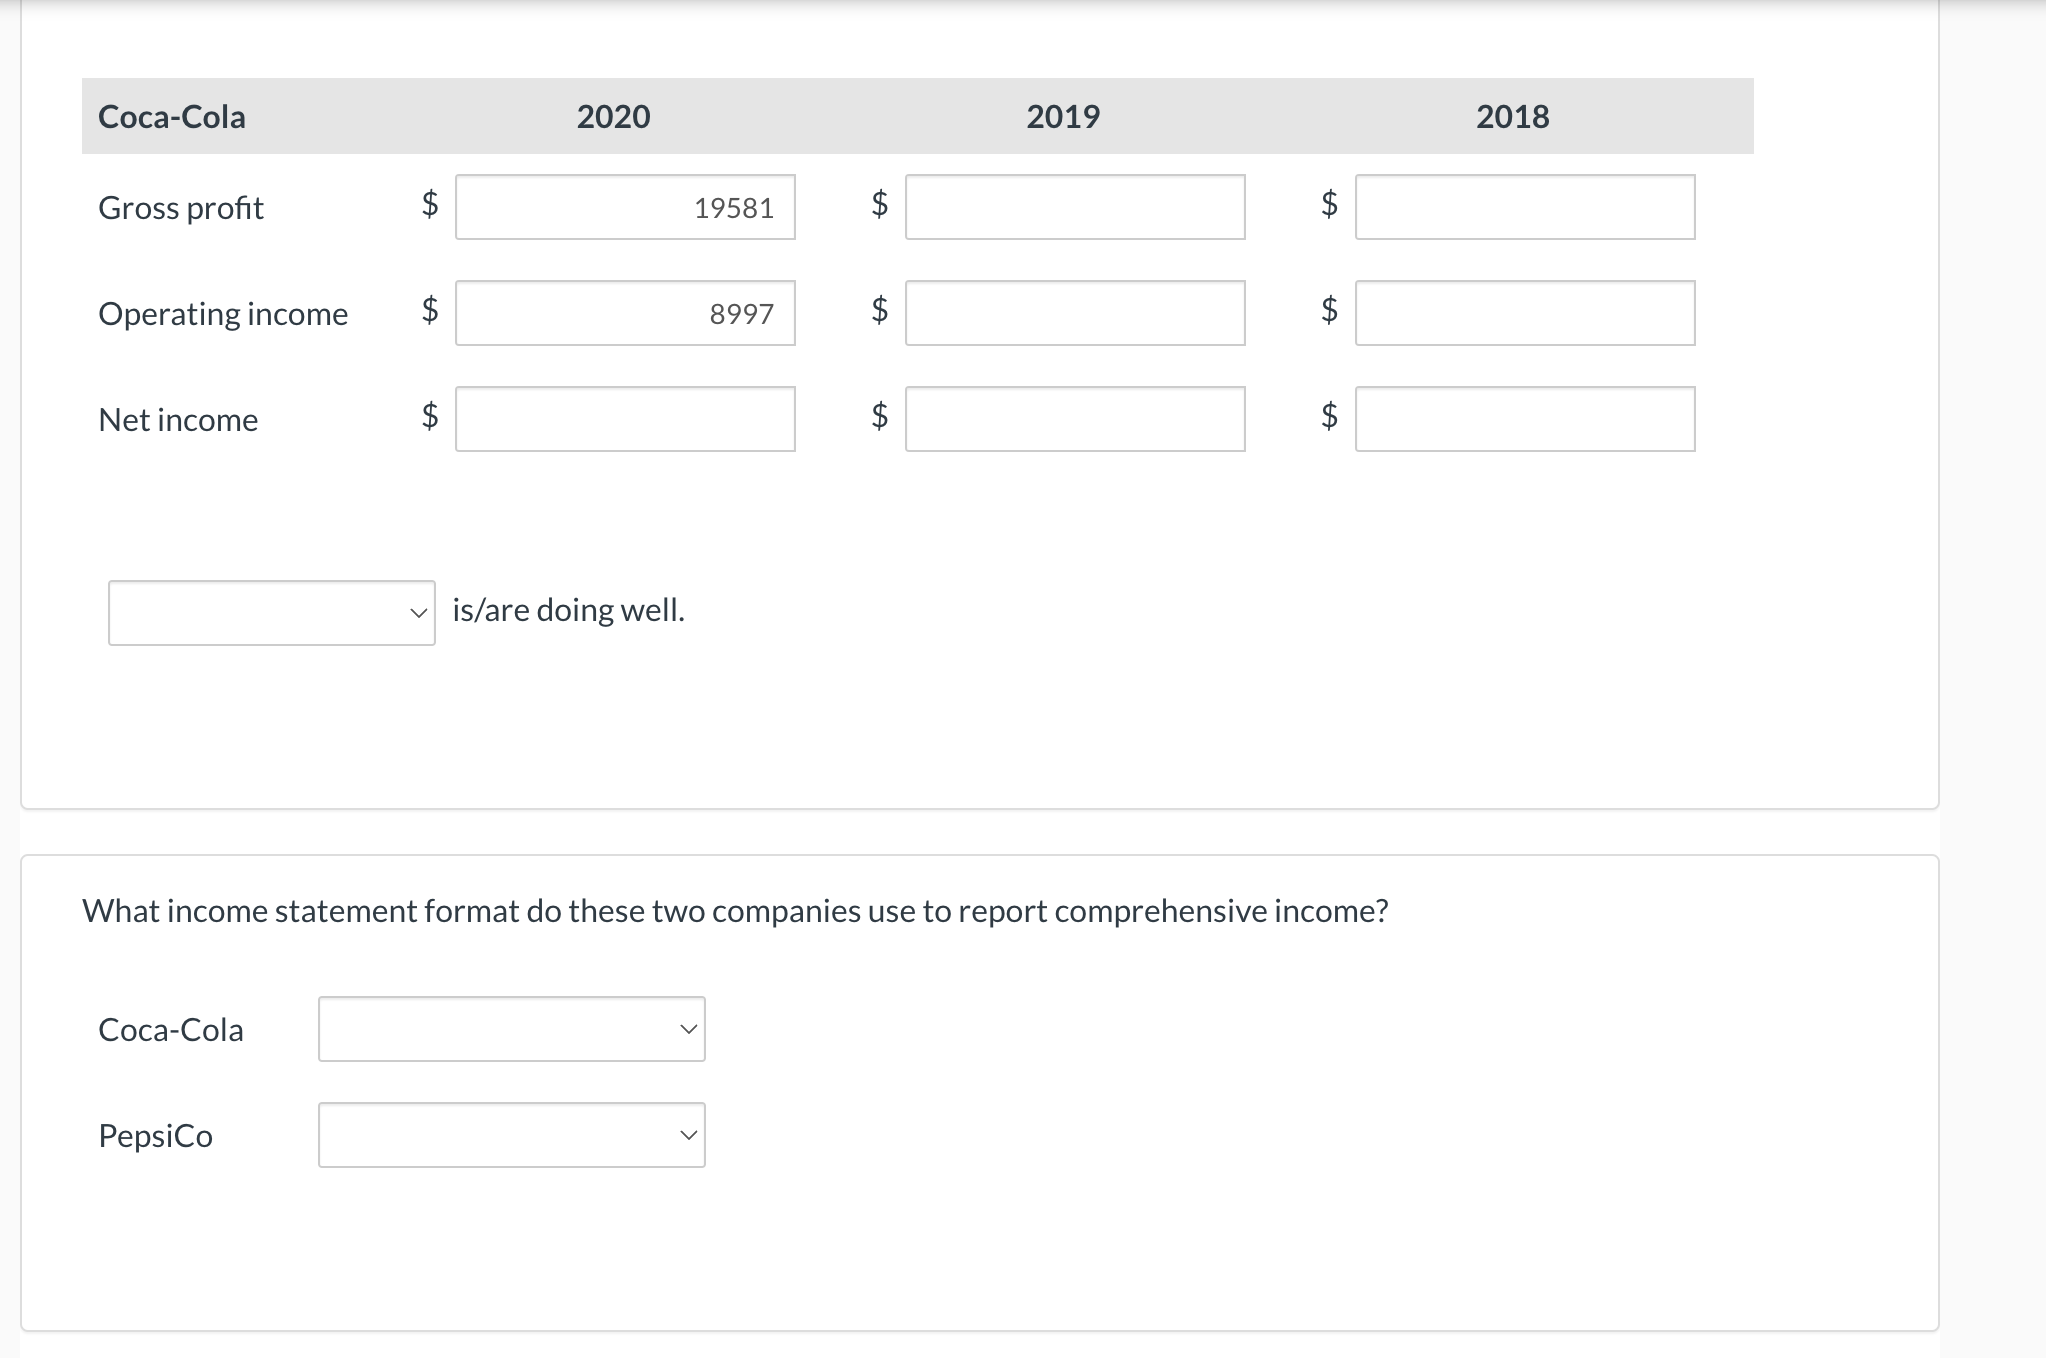Click the 2018 Operating income input field
The width and height of the screenshot is (2046, 1358).
[1524, 313]
